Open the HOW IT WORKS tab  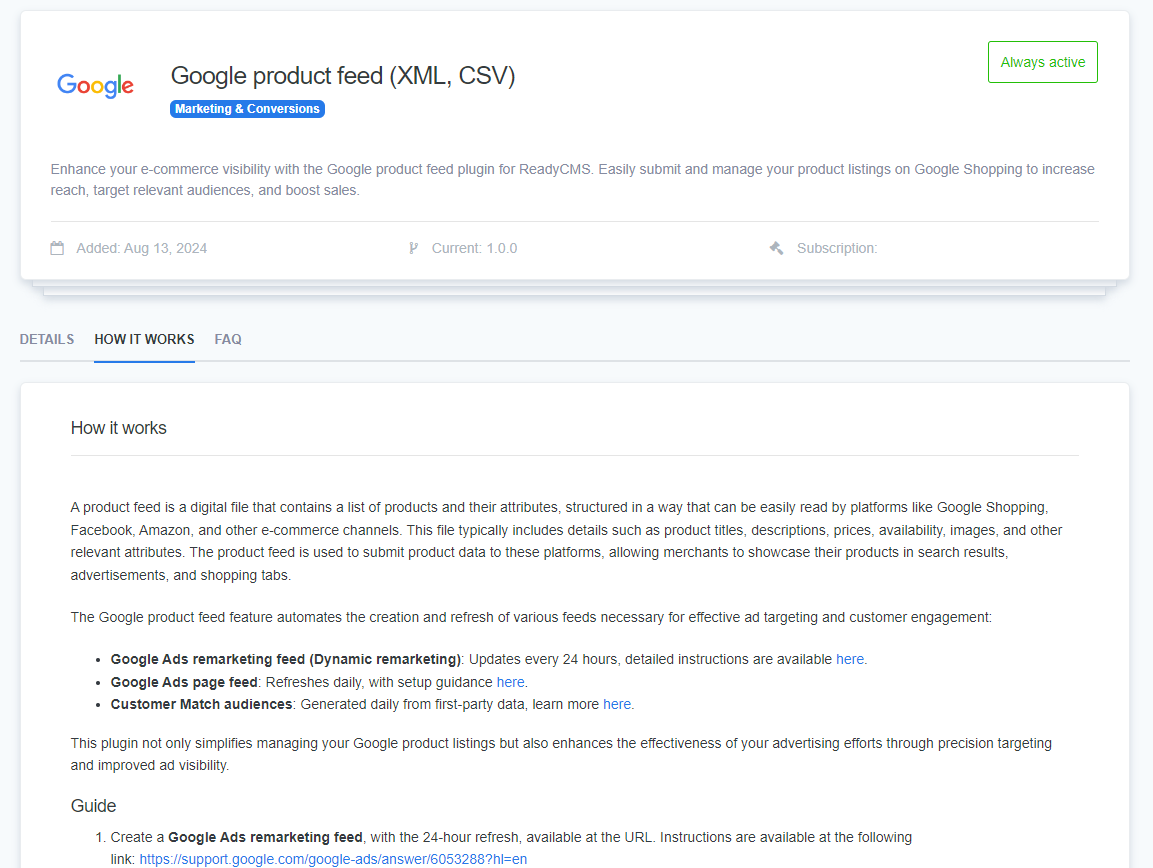pos(144,339)
